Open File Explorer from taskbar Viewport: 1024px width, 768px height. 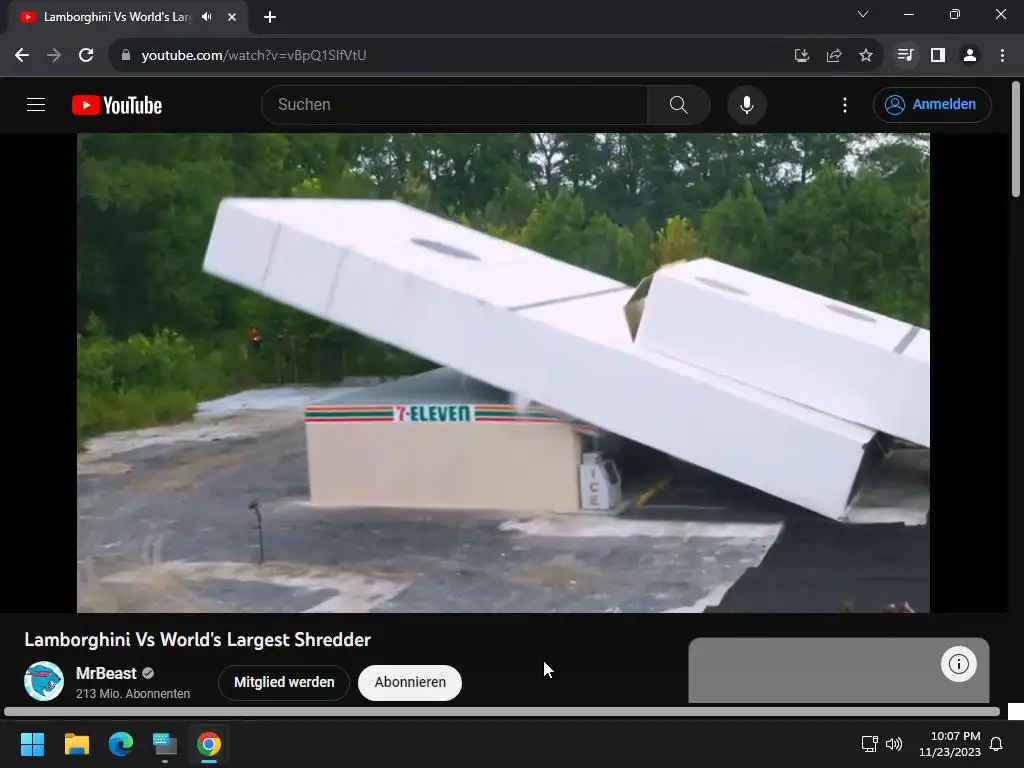pyautogui.click(x=76, y=744)
